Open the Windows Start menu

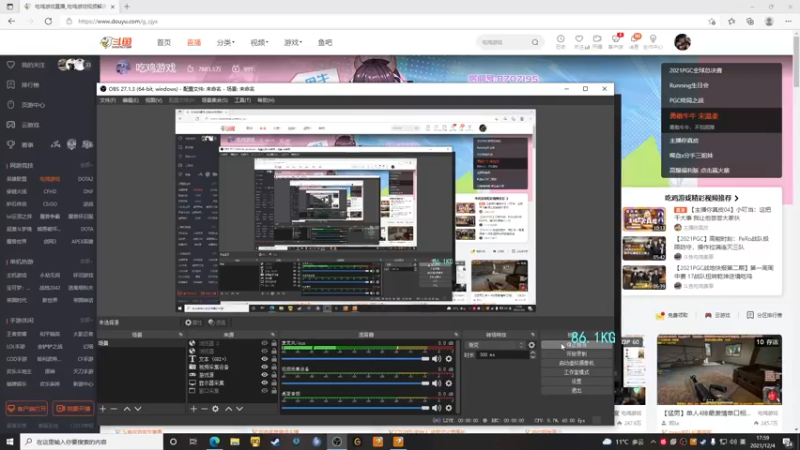coord(10,441)
